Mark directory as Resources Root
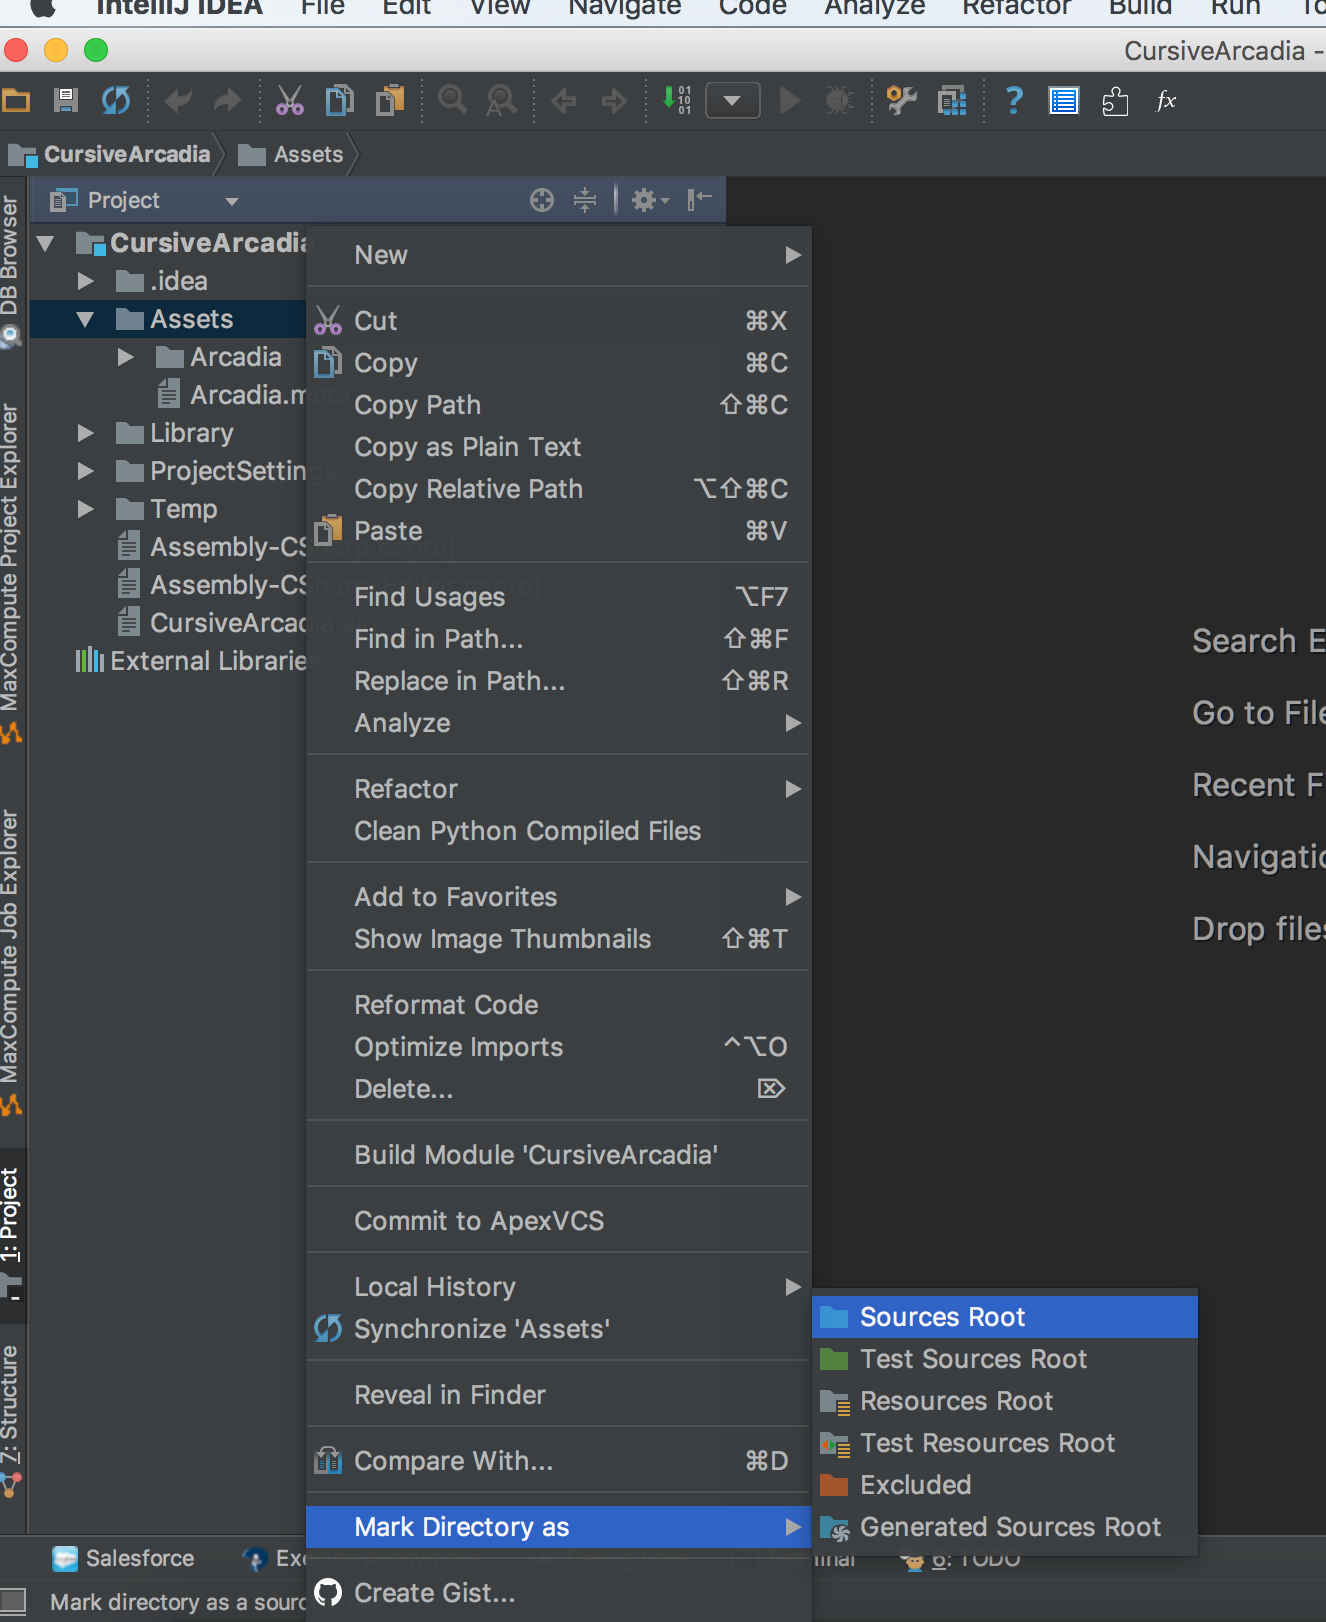Image resolution: width=1326 pixels, height=1622 pixels. (x=1005, y=1401)
